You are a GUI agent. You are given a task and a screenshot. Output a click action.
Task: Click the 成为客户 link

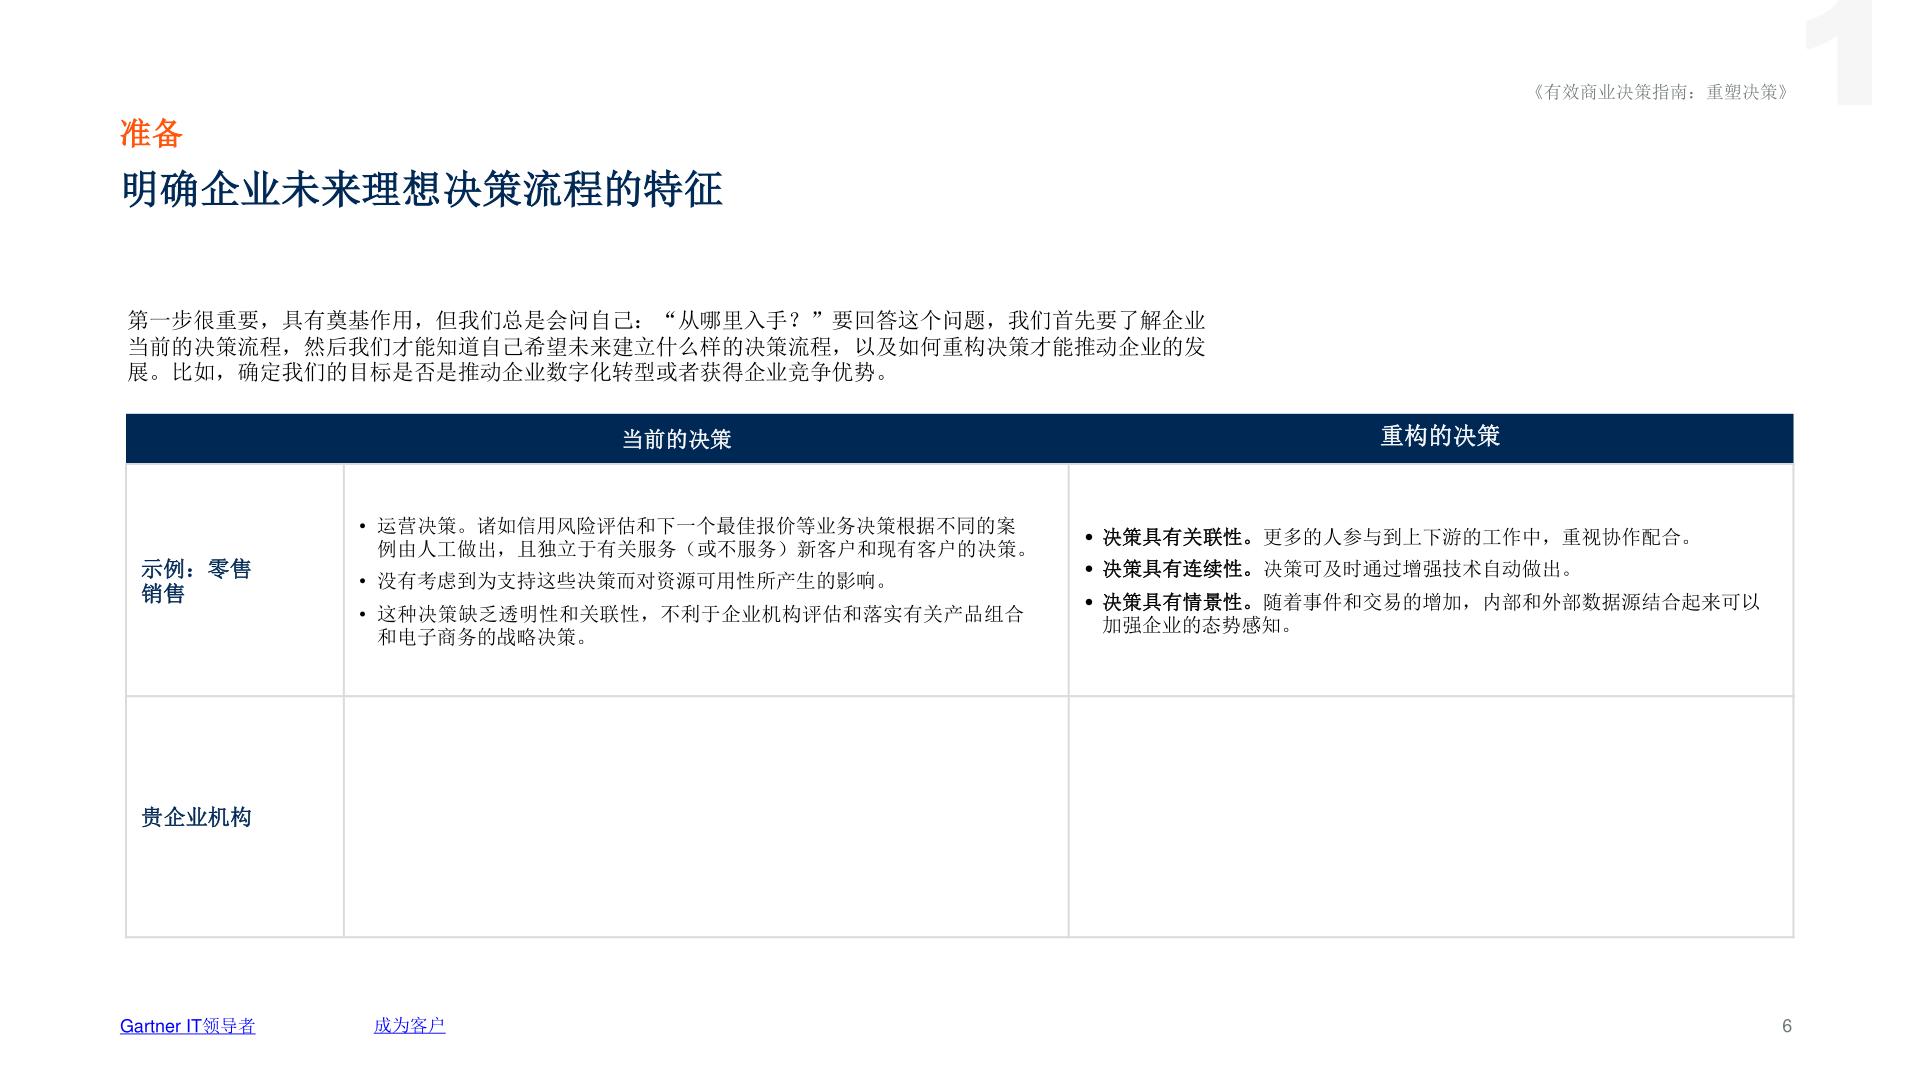(409, 1025)
